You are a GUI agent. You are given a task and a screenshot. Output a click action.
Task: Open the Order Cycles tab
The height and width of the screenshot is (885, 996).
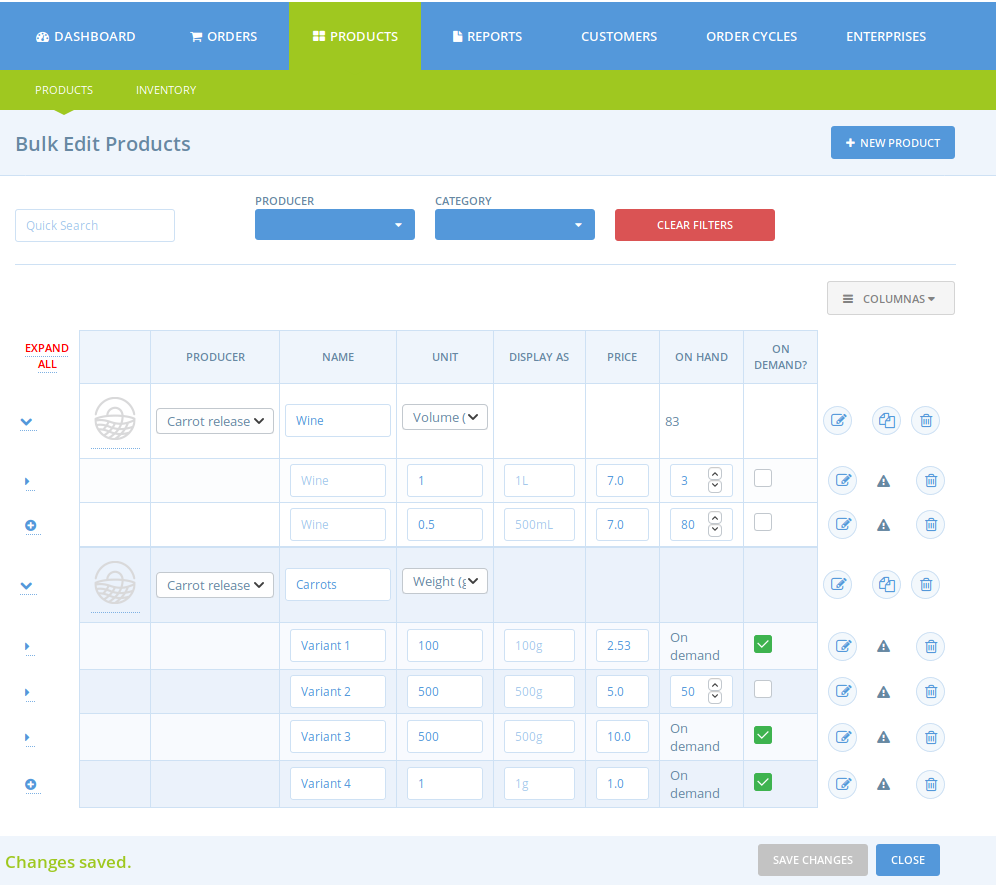751,36
